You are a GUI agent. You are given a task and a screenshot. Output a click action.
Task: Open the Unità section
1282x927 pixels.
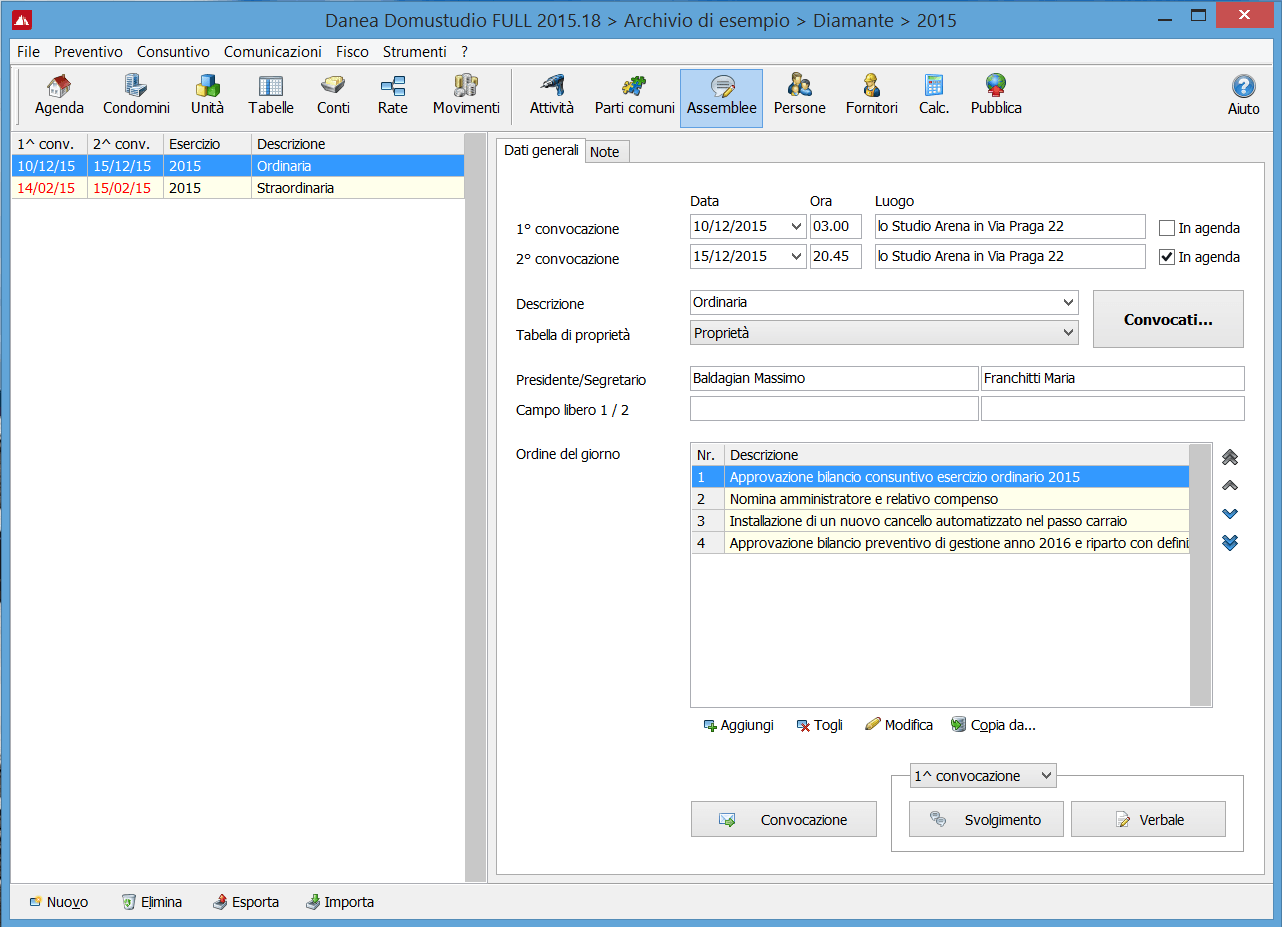pyautogui.click(x=207, y=97)
